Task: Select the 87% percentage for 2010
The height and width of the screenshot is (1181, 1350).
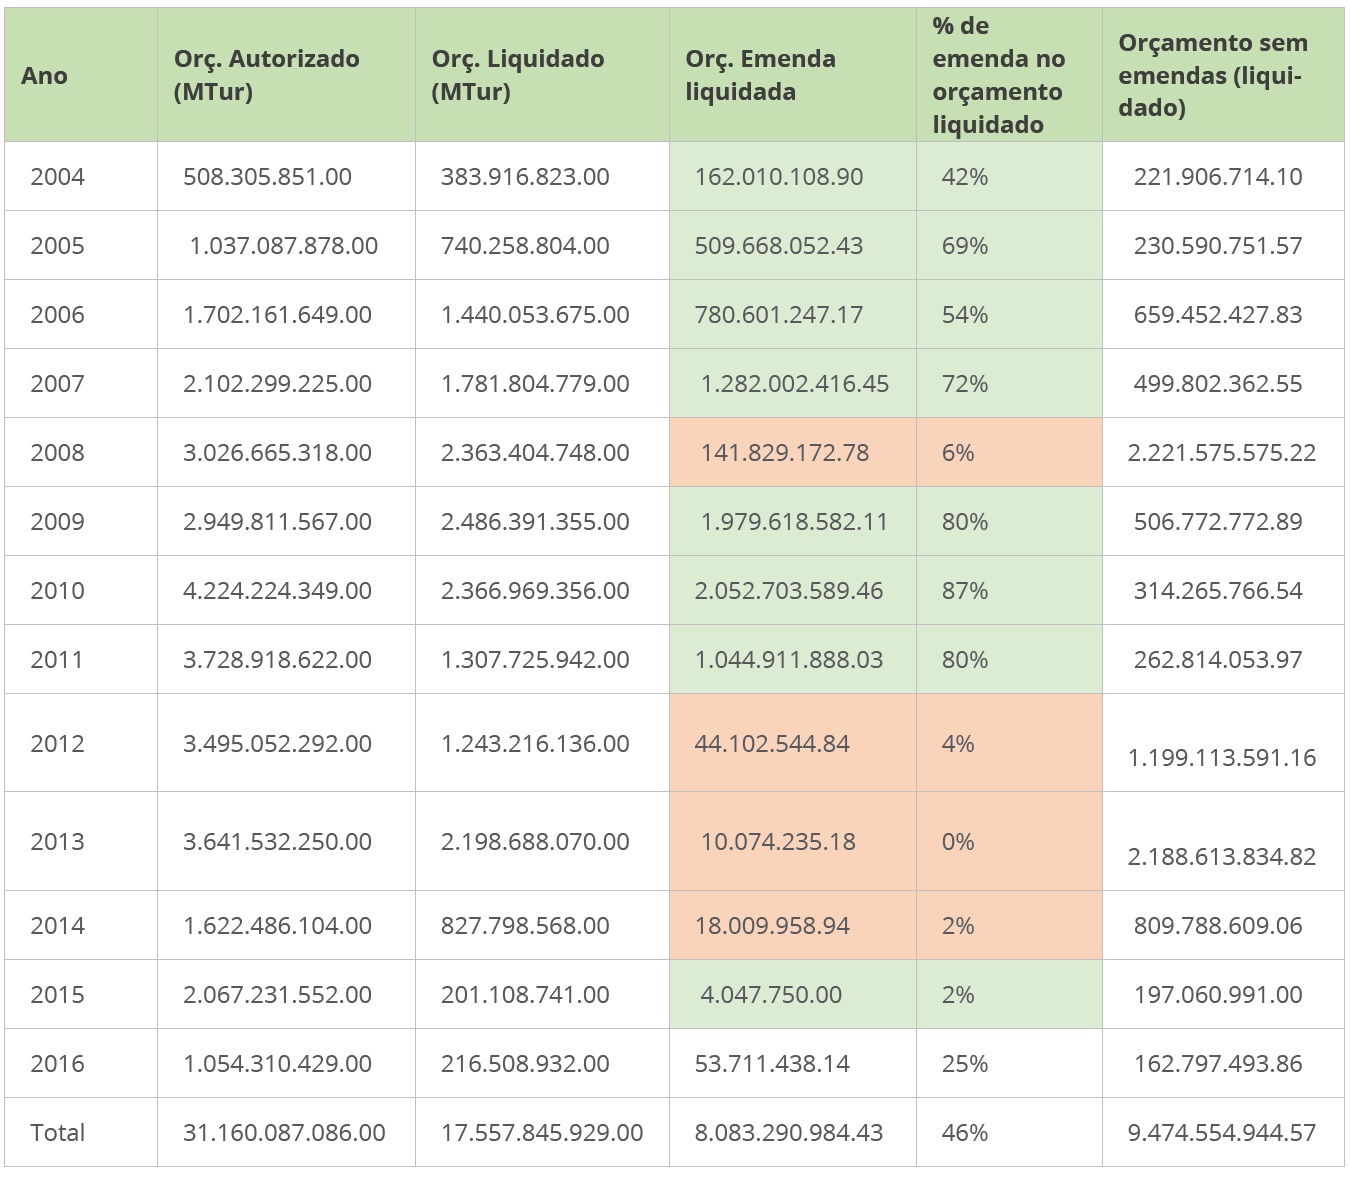Action: tap(964, 591)
